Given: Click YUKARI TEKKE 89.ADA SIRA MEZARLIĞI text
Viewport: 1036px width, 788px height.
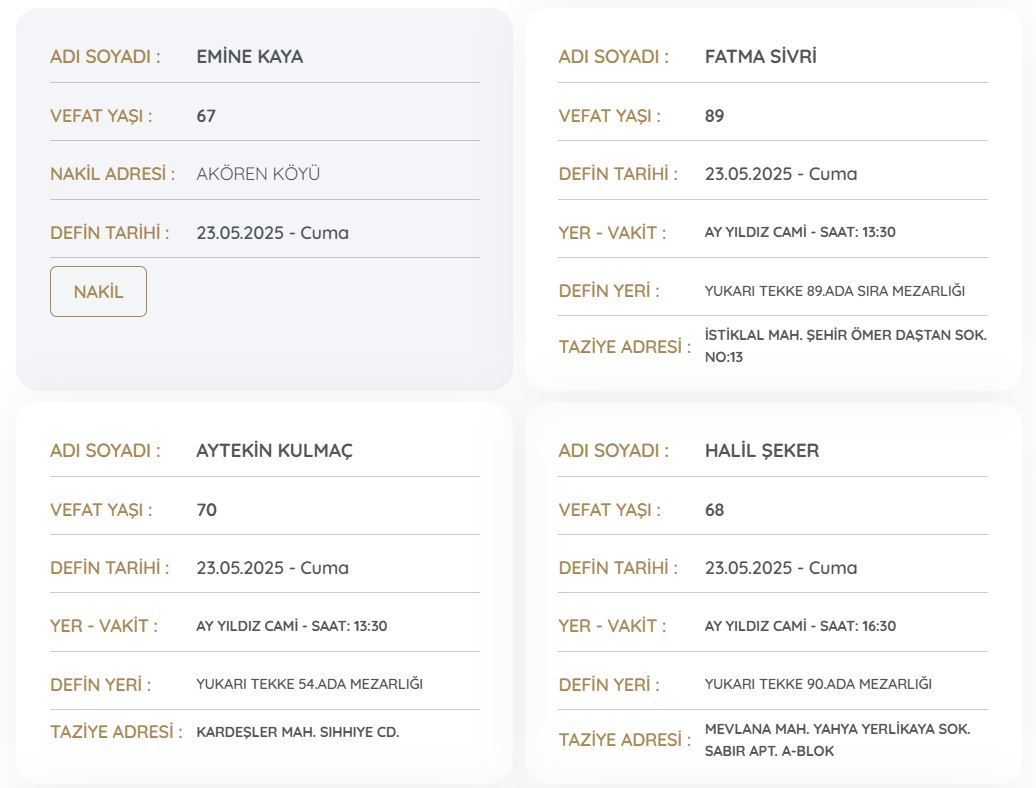Looking at the screenshot, I should (834, 292).
